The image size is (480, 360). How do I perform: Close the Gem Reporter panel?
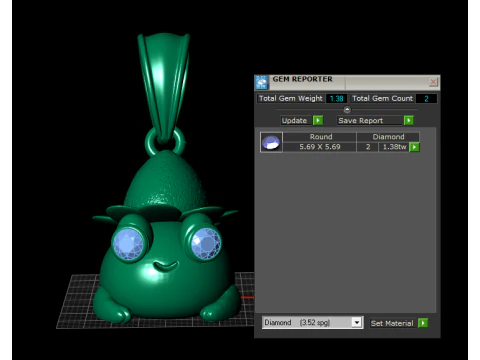tap(433, 82)
